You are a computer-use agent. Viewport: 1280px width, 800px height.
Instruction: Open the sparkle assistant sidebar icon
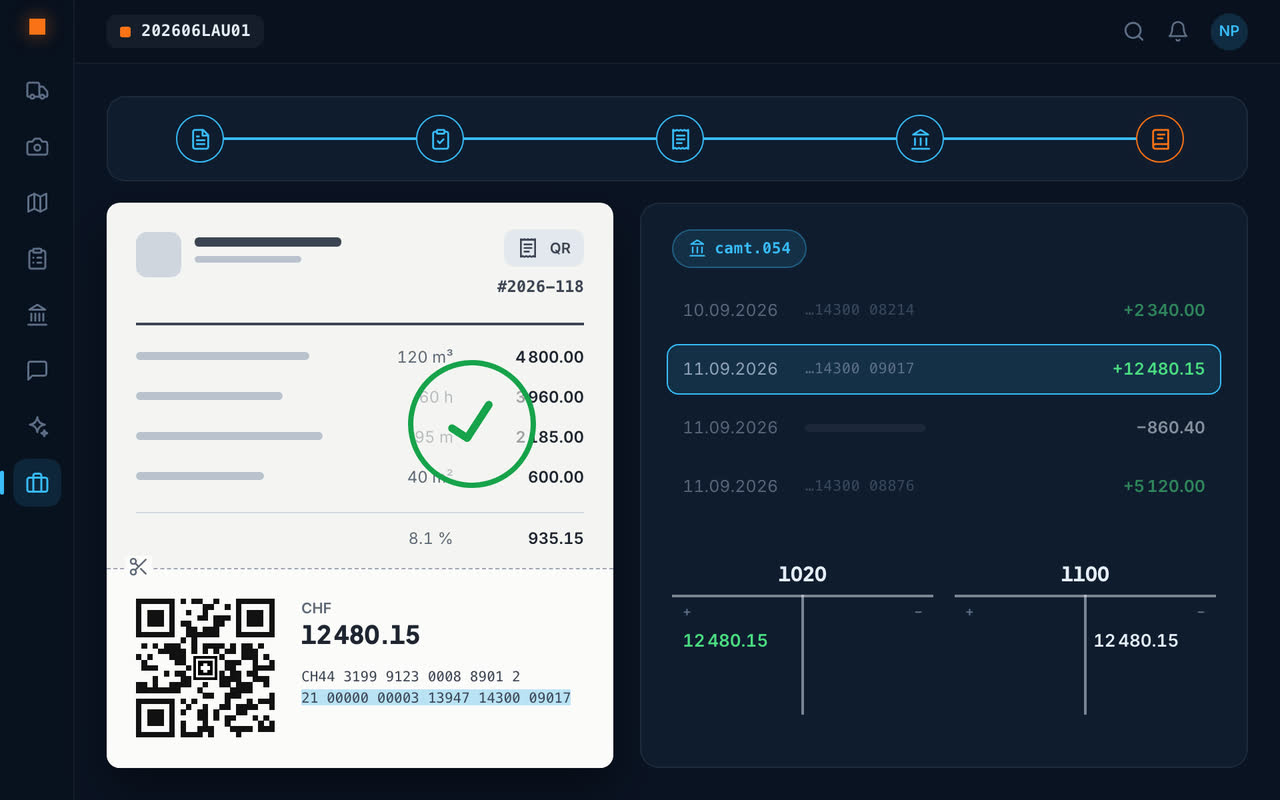pos(37,427)
